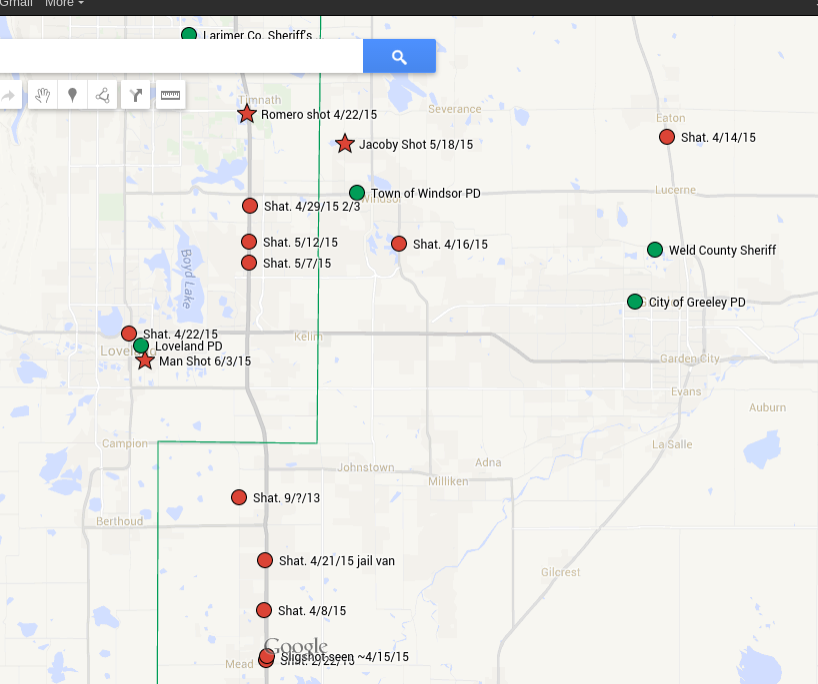Click the Shat. 4/21/15 jail van marker

tap(265, 561)
